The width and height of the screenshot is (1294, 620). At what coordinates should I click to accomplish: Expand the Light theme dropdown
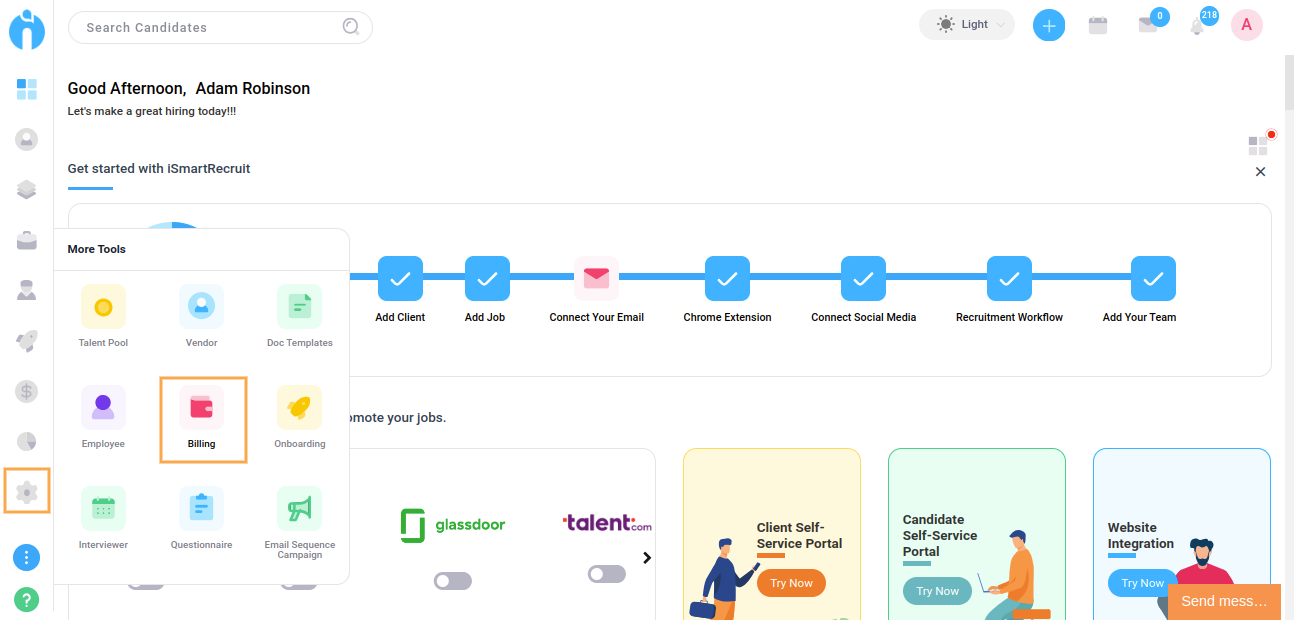tap(966, 25)
